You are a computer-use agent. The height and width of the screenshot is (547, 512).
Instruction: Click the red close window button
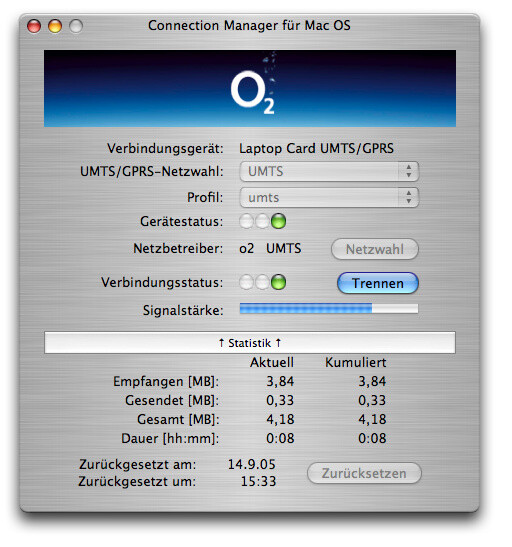click(x=34, y=26)
